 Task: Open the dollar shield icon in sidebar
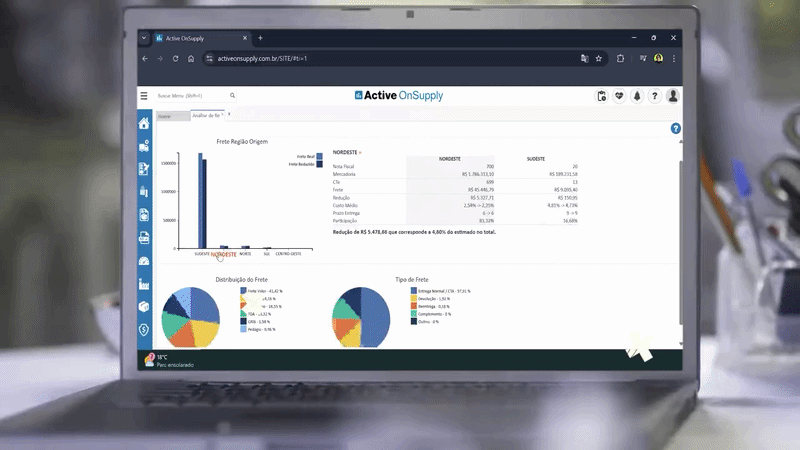[x=144, y=329]
